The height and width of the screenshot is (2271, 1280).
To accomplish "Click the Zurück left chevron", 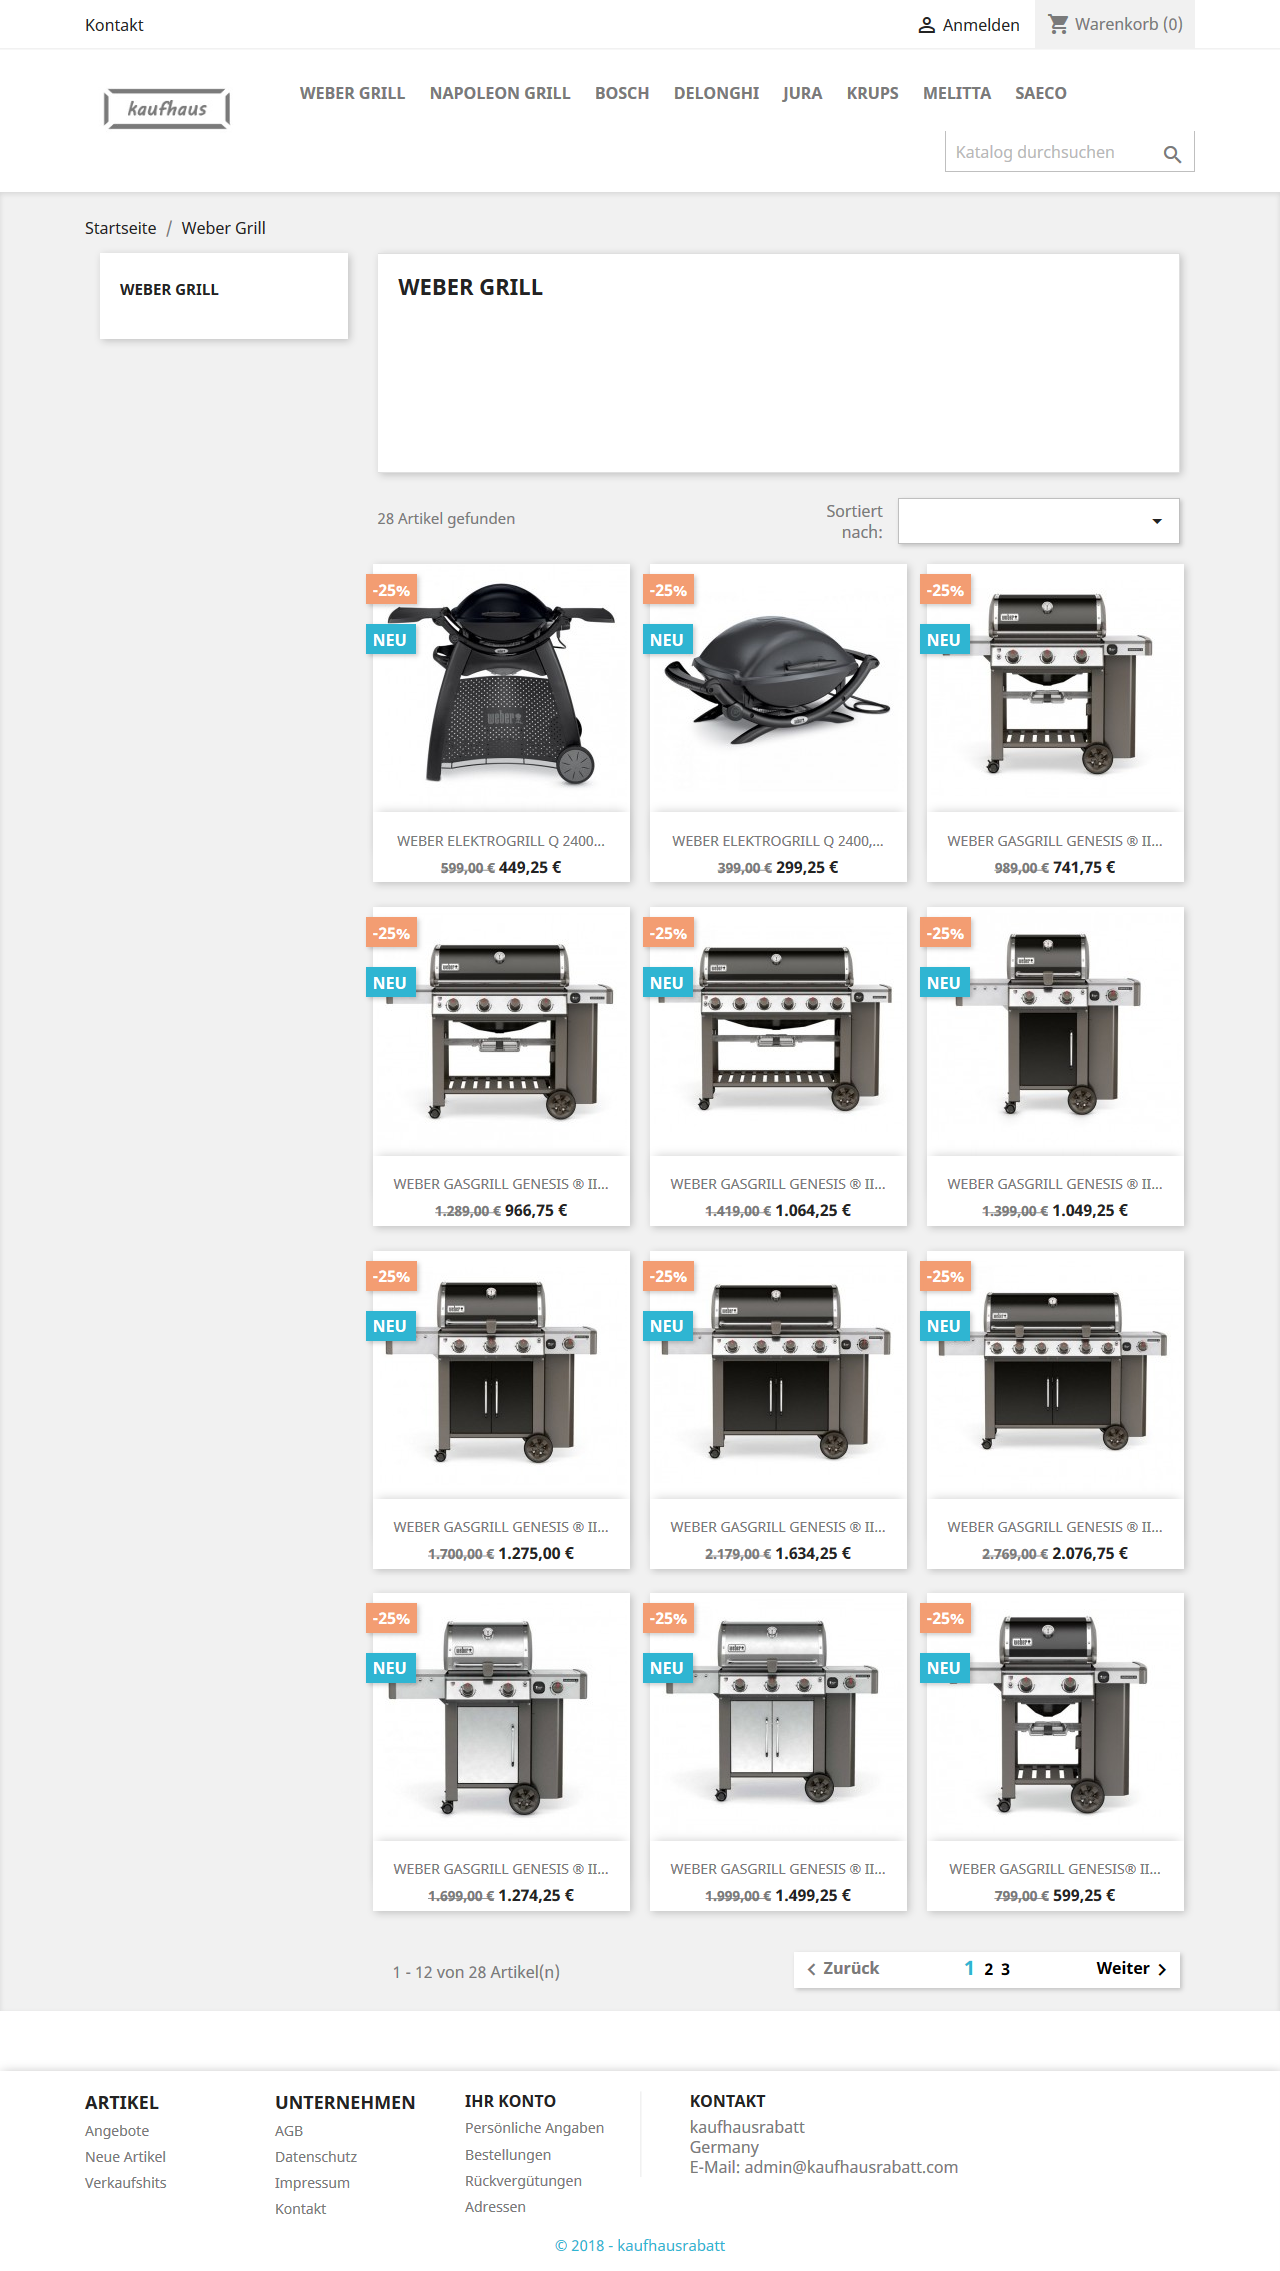I will 811,1969.
